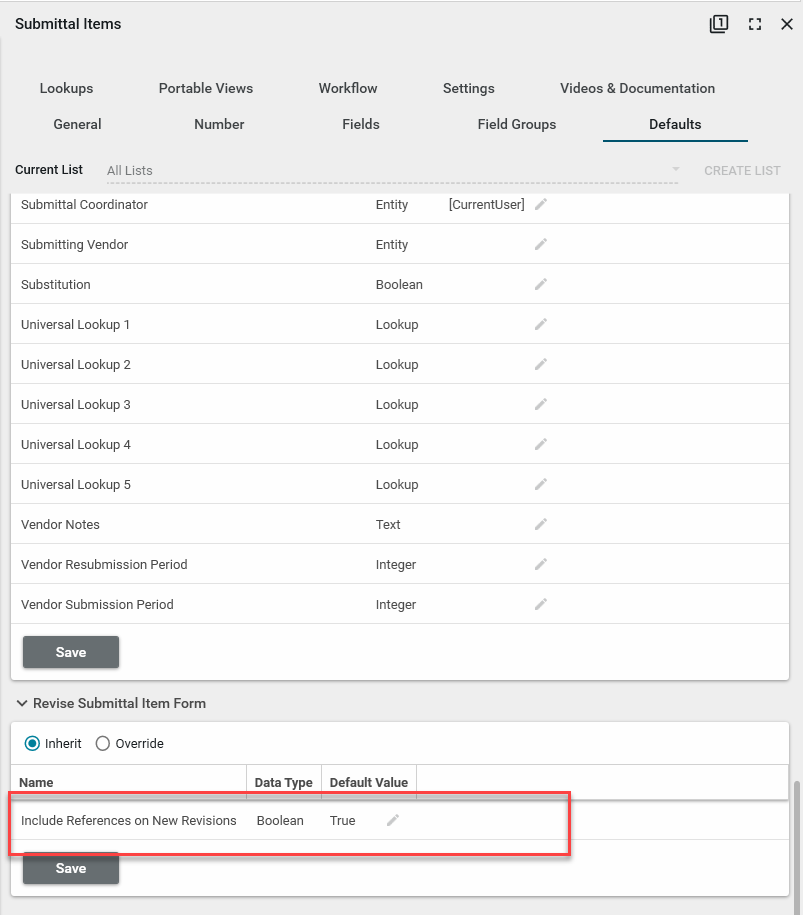
Task: Edit the Vendor Submission Period default
Action: (x=541, y=604)
